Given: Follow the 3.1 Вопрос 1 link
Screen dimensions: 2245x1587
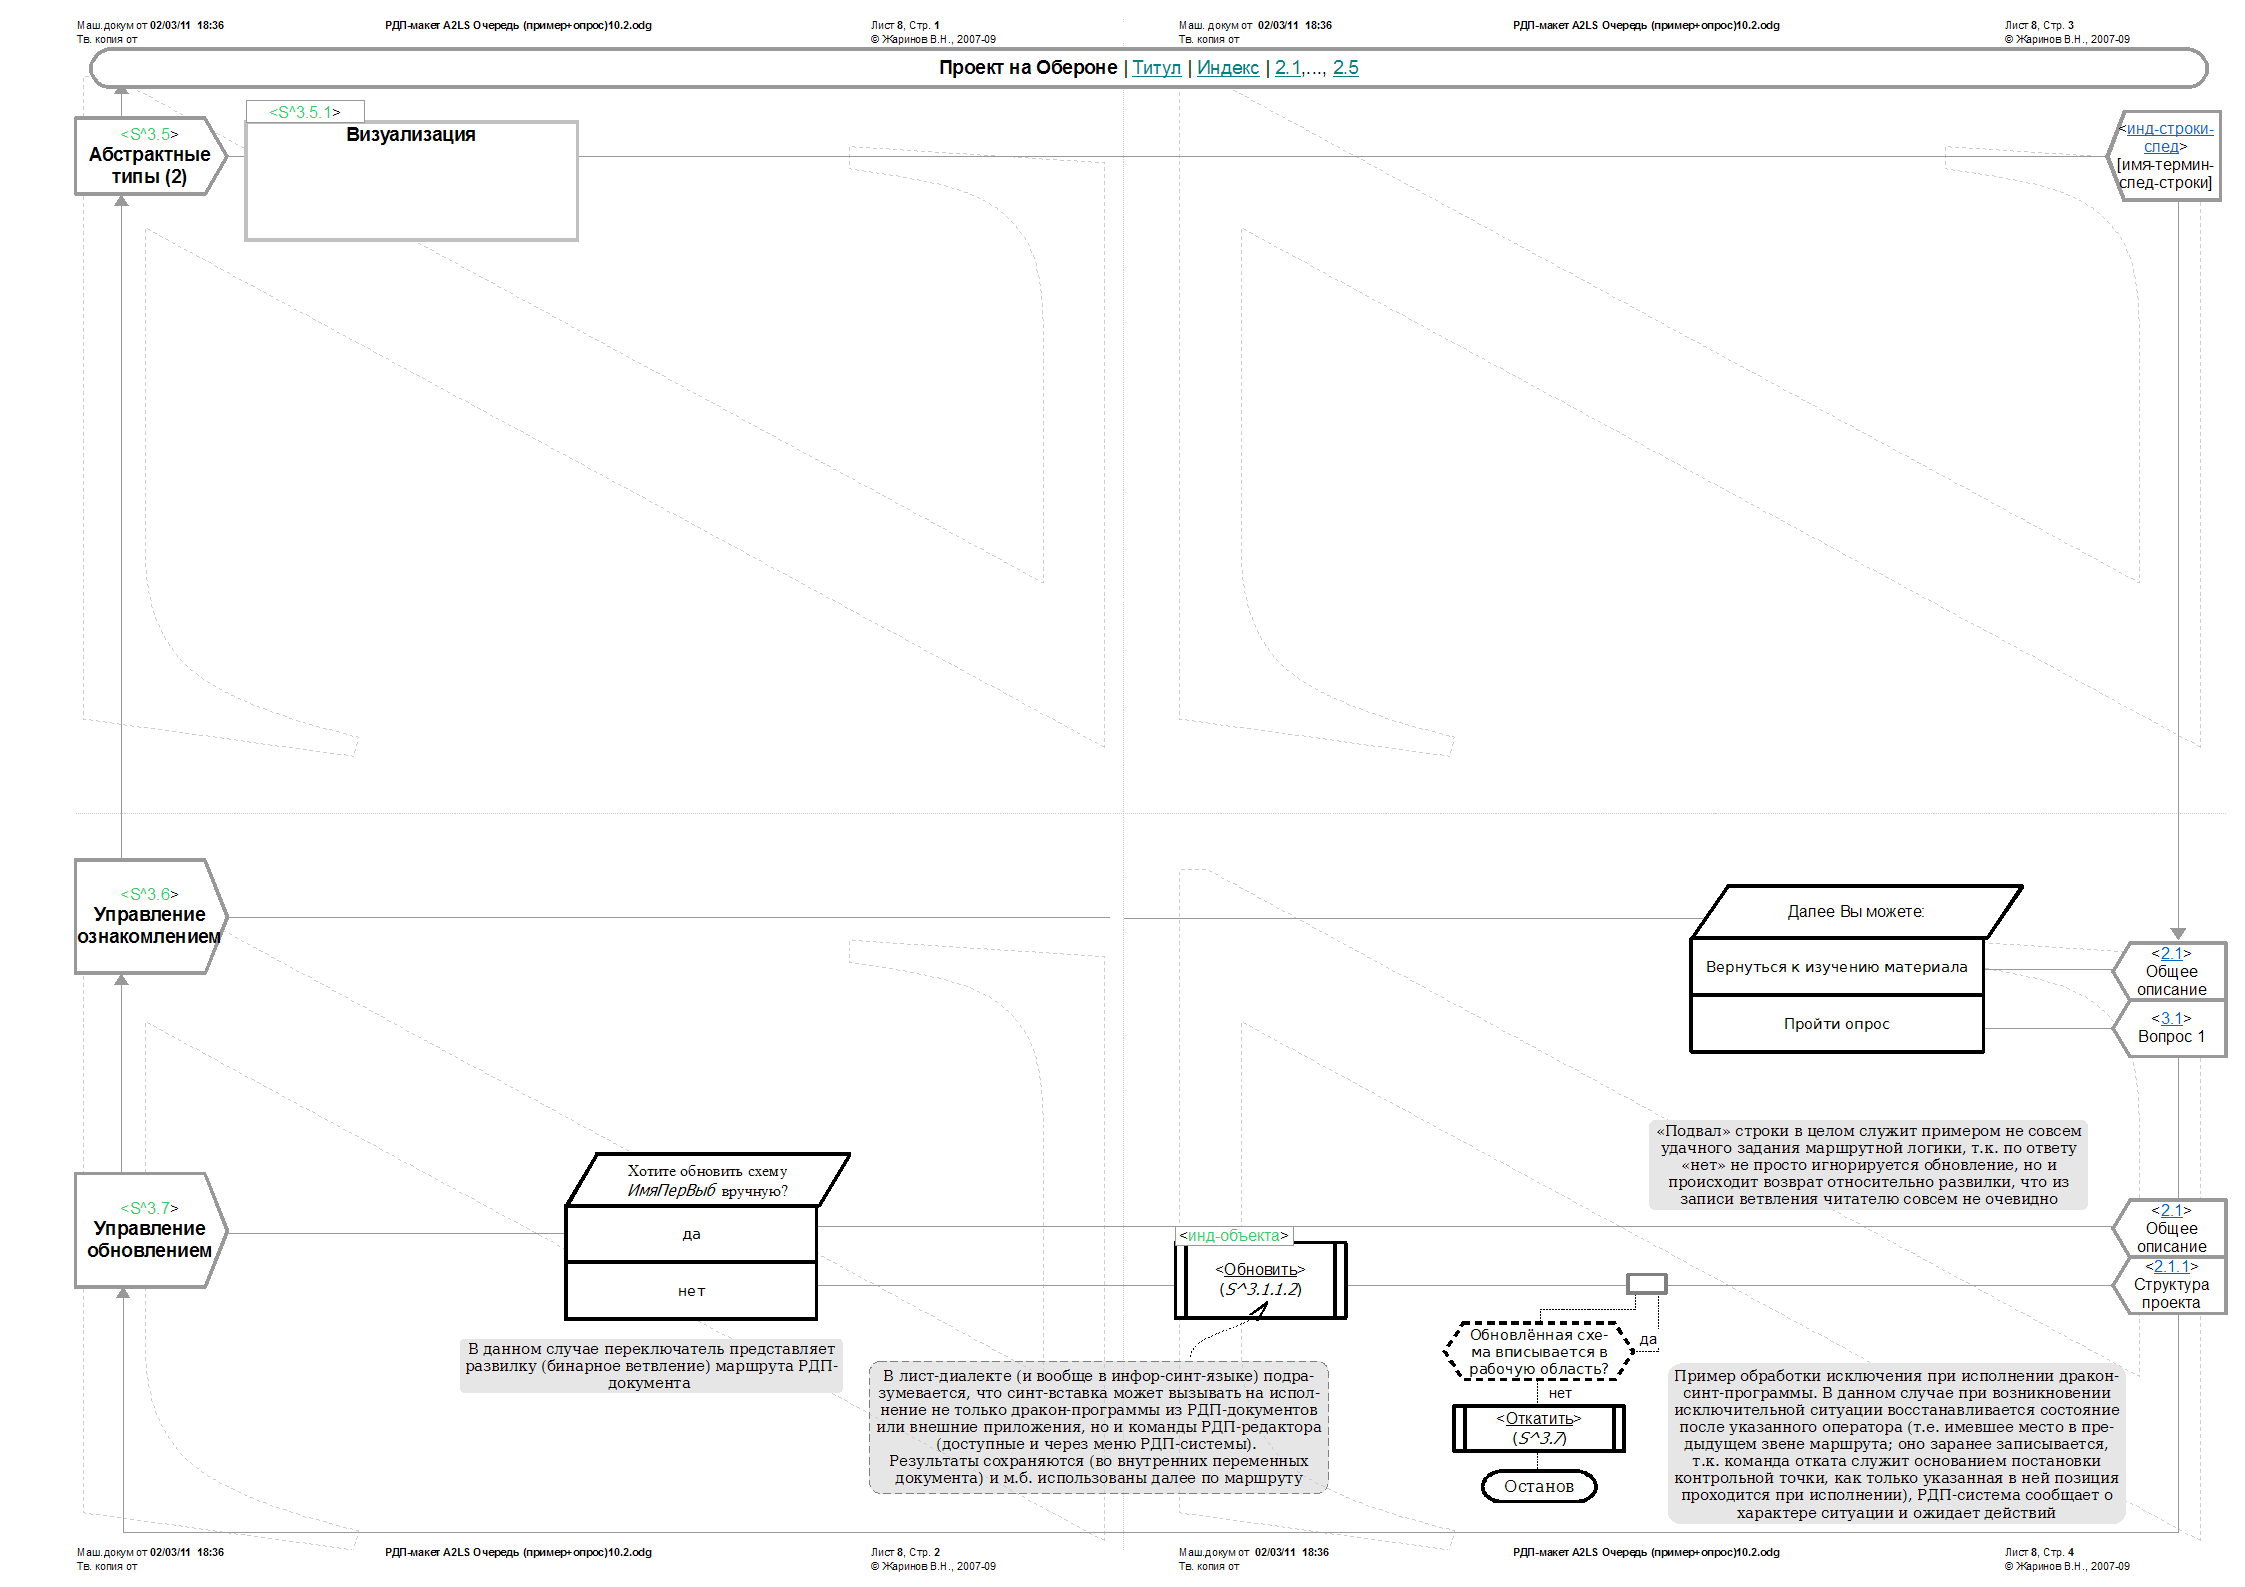Looking at the screenshot, I should pos(2171,1019).
